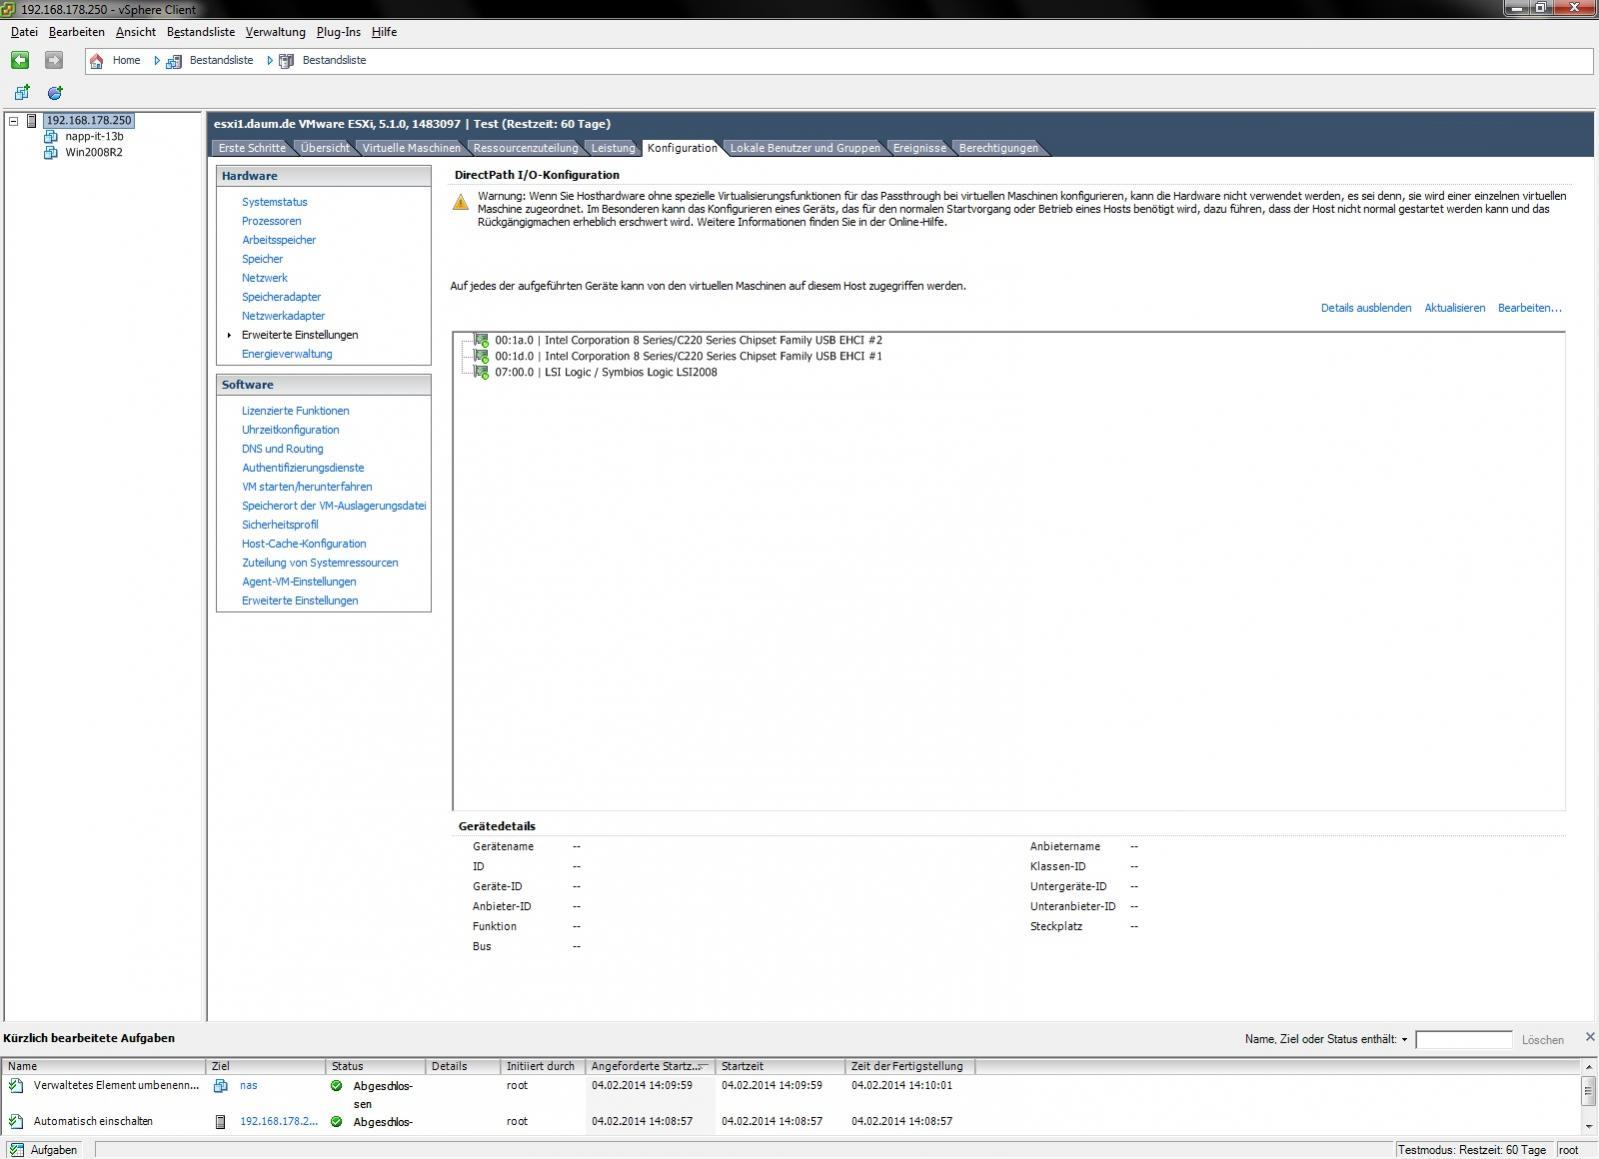Viewport: 1599px width, 1159px height.
Task: Switch to the Erste Schritte tab
Action: coord(252,148)
